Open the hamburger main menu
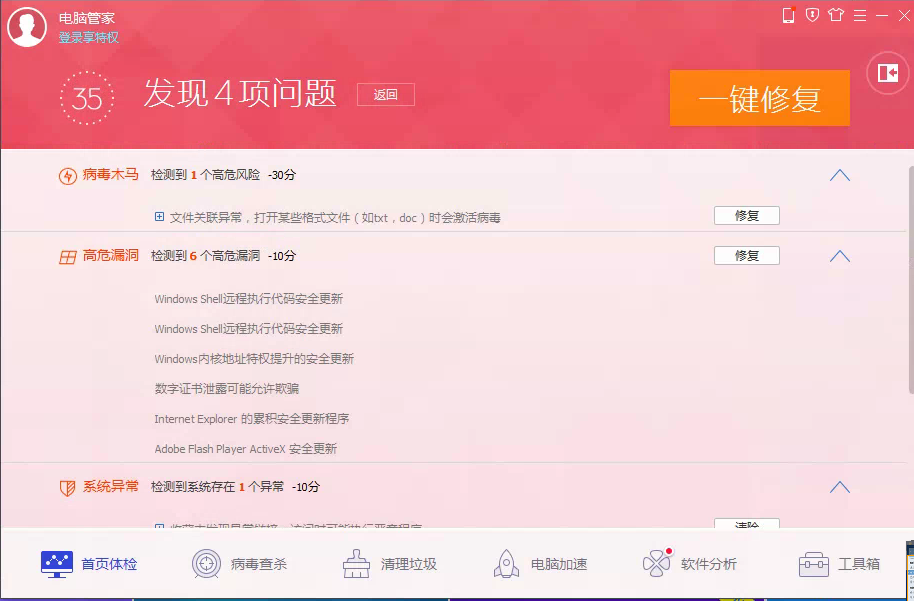 click(859, 15)
